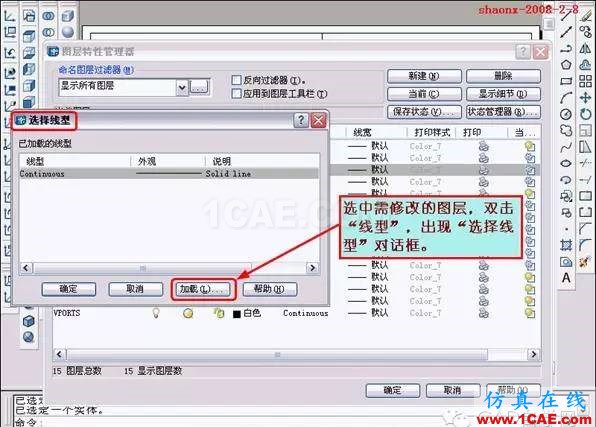Open the 状态管理器 (S) button
This screenshot has height=427, width=596.
pos(503,112)
